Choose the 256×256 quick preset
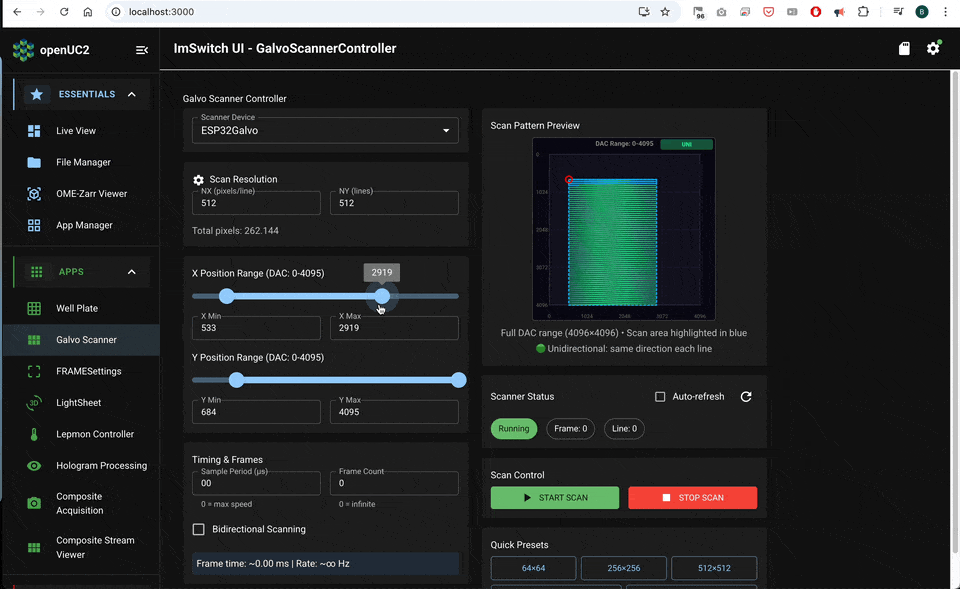This screenshot has width=960, height=589. [623, 568]
